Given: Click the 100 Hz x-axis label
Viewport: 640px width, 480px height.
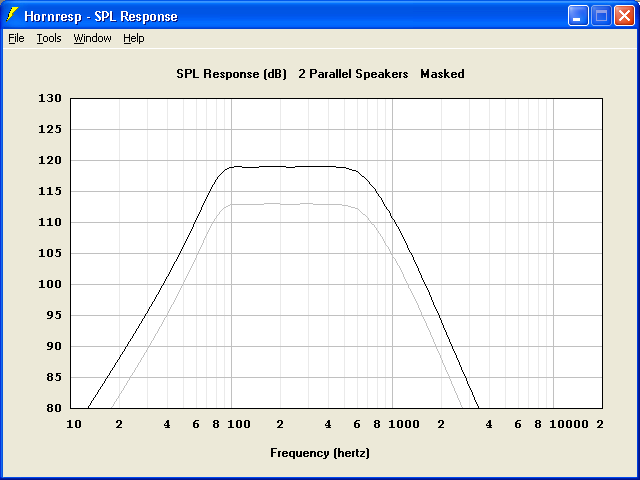Looking at the screenshot, I should click(239, 424).
